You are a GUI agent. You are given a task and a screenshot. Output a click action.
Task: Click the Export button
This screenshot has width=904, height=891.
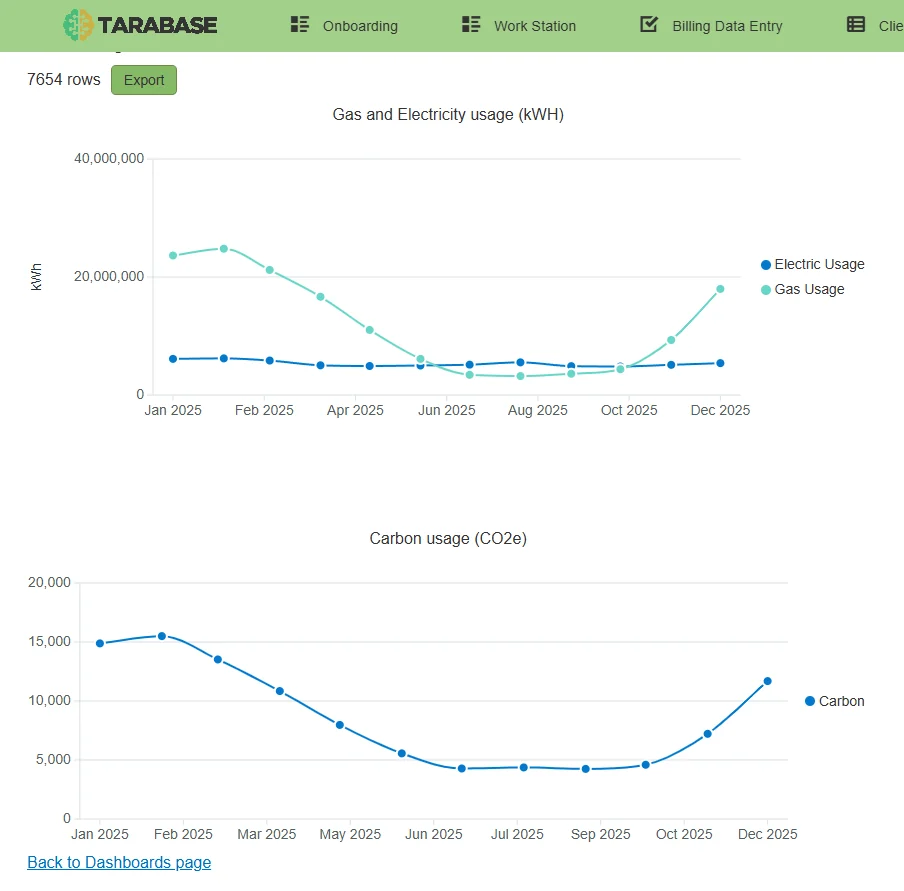tap(144, 80)
